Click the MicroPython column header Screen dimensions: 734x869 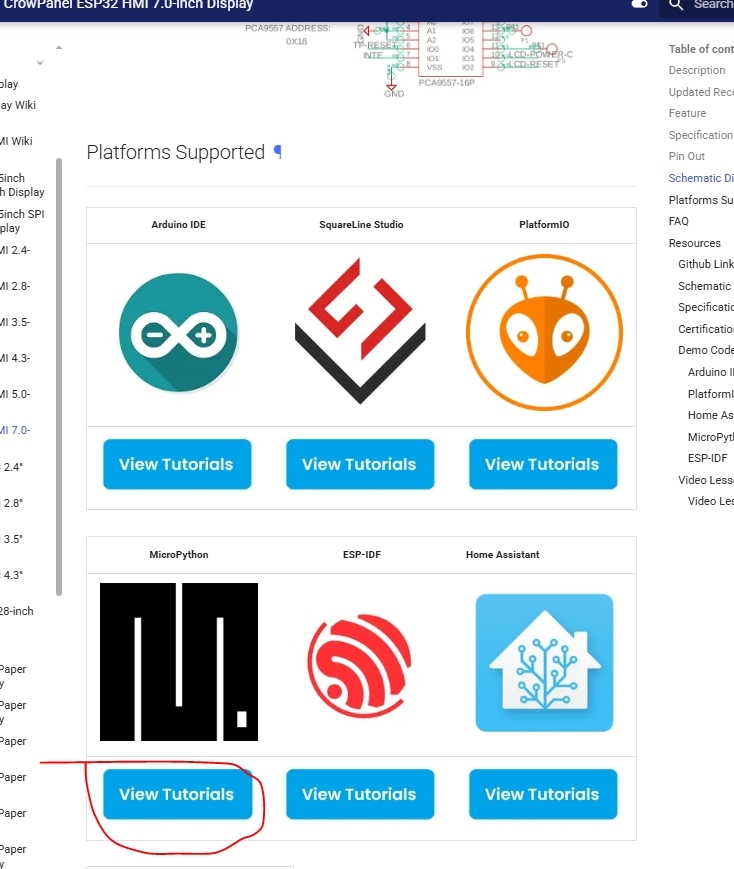[x=179, y=555]
